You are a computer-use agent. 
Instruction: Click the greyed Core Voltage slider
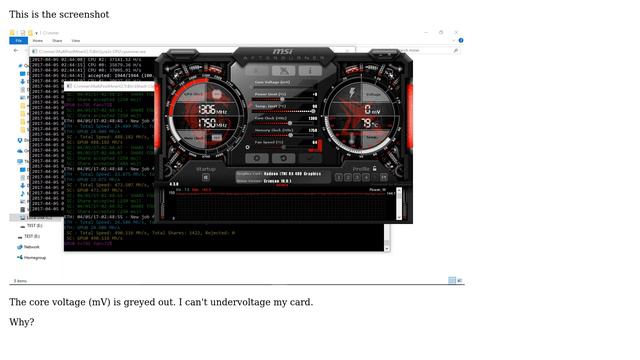[x=282, y=87]
